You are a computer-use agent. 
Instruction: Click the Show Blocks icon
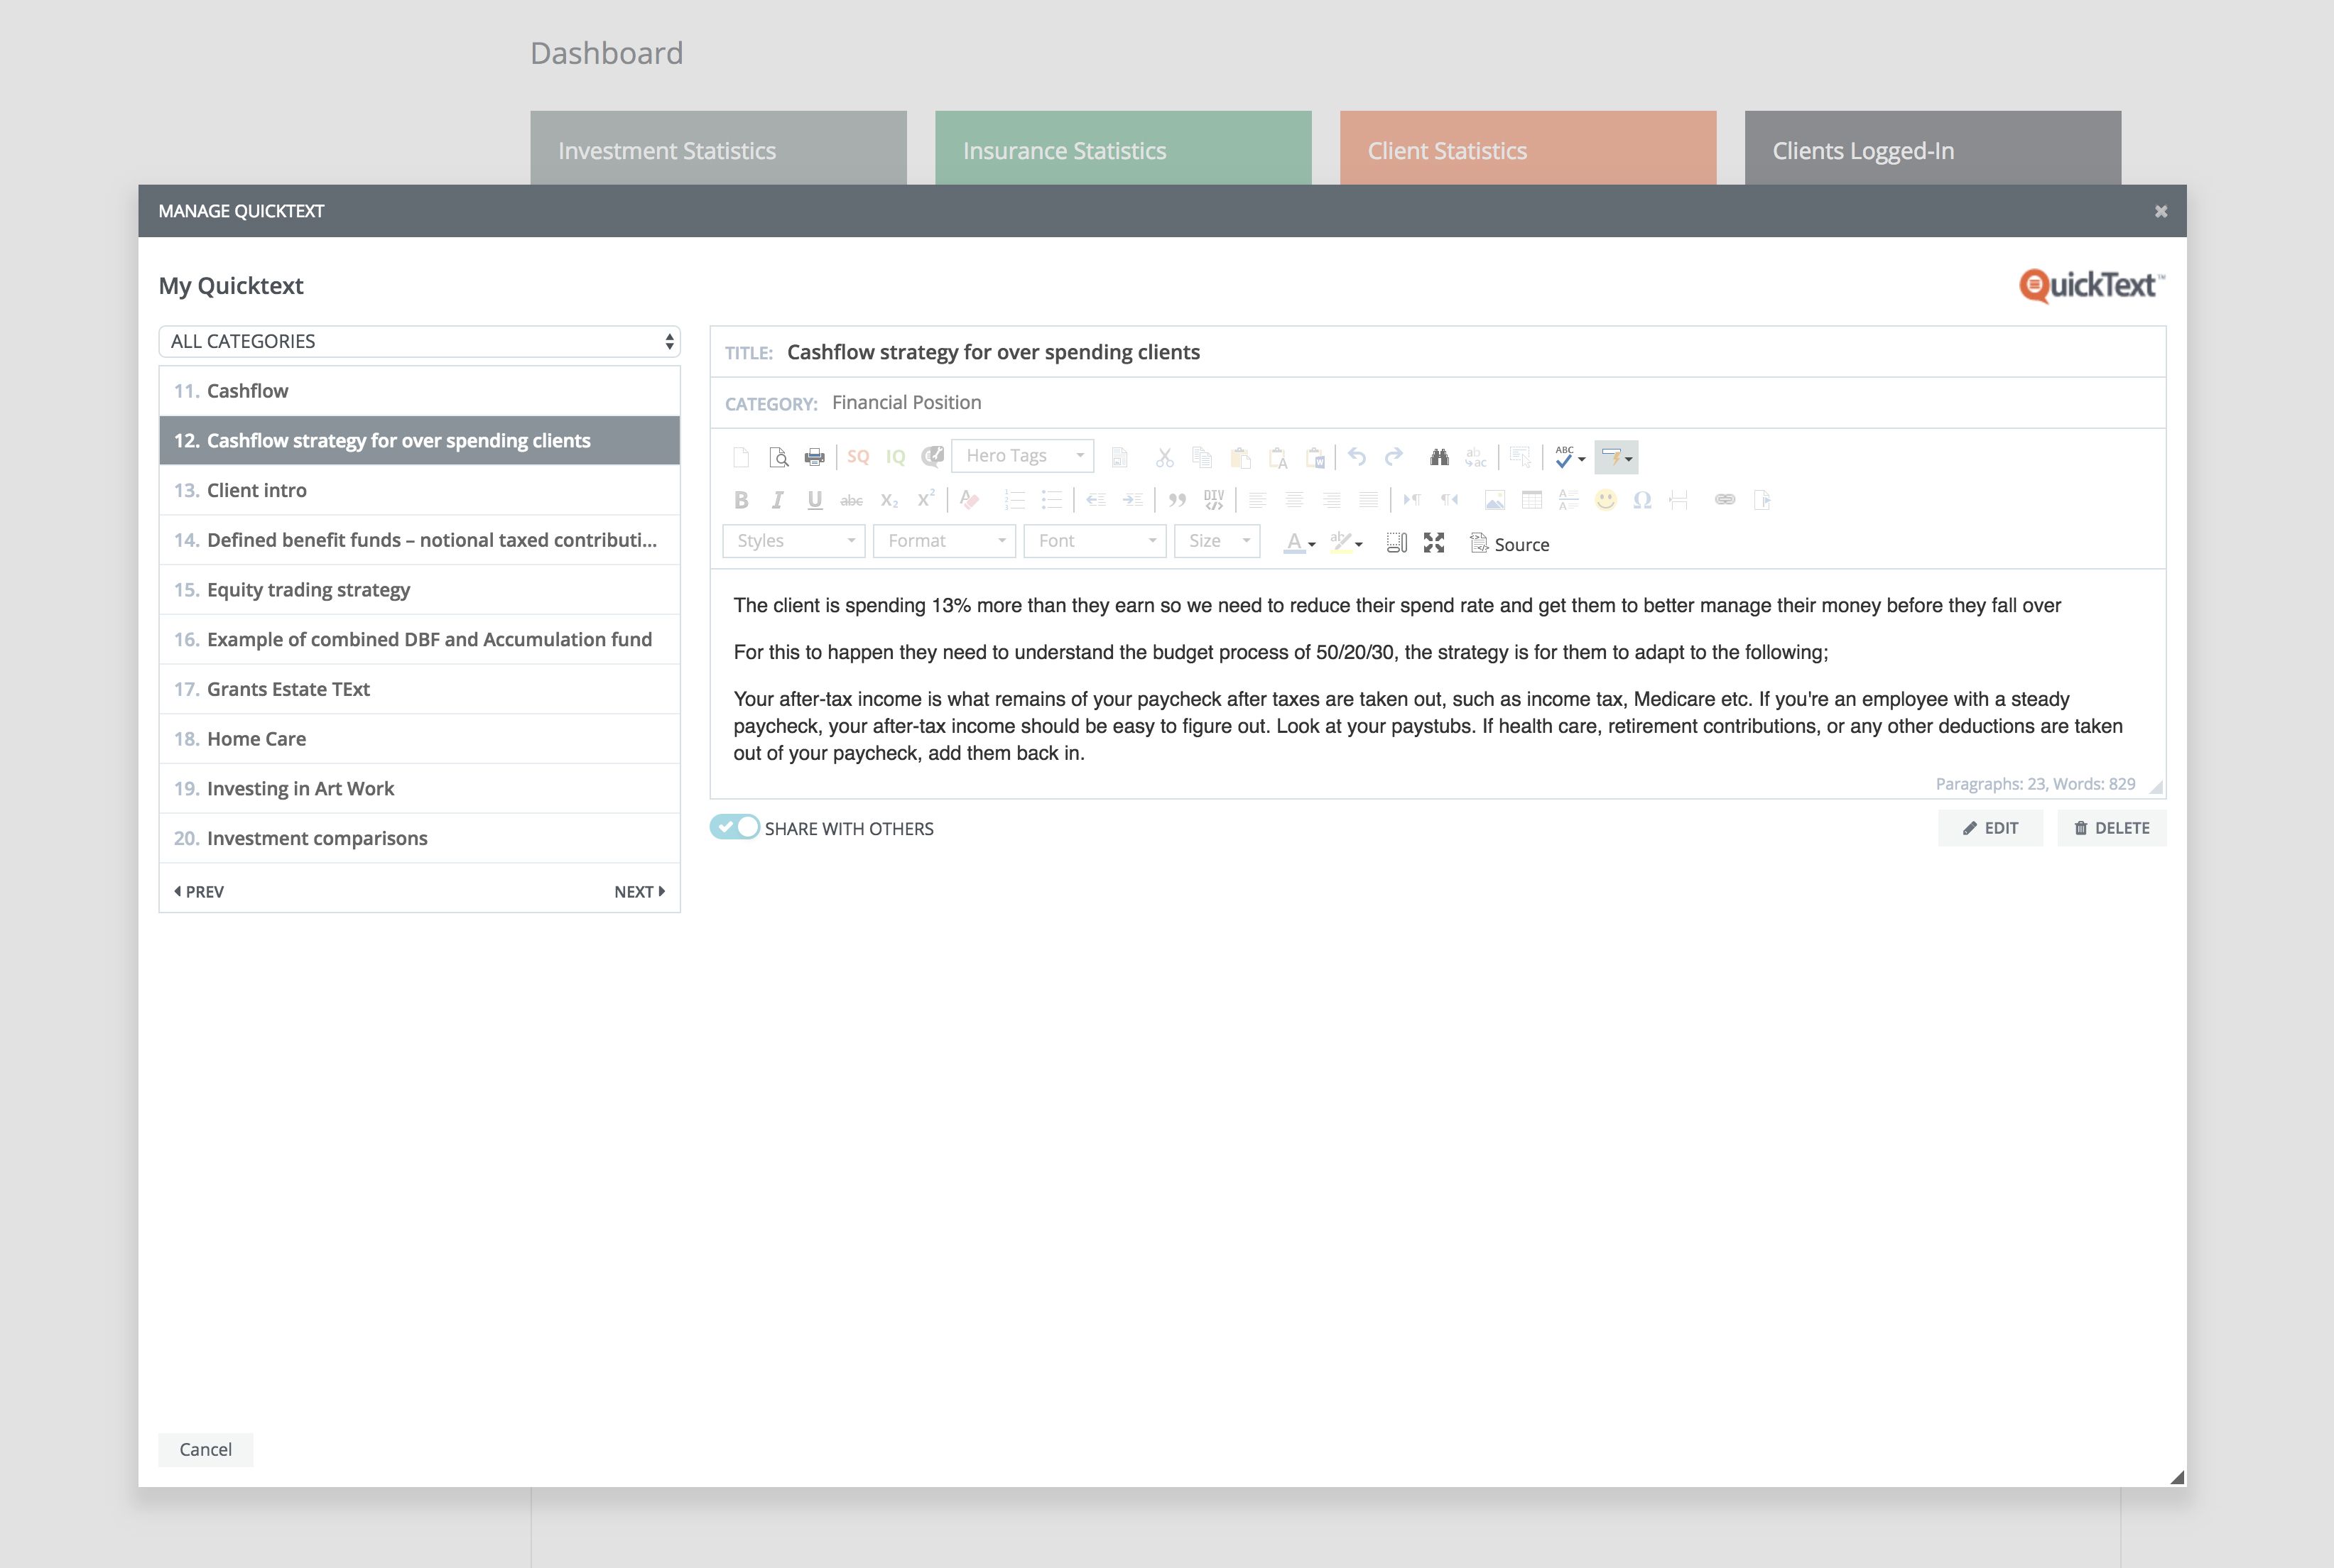1396,543
